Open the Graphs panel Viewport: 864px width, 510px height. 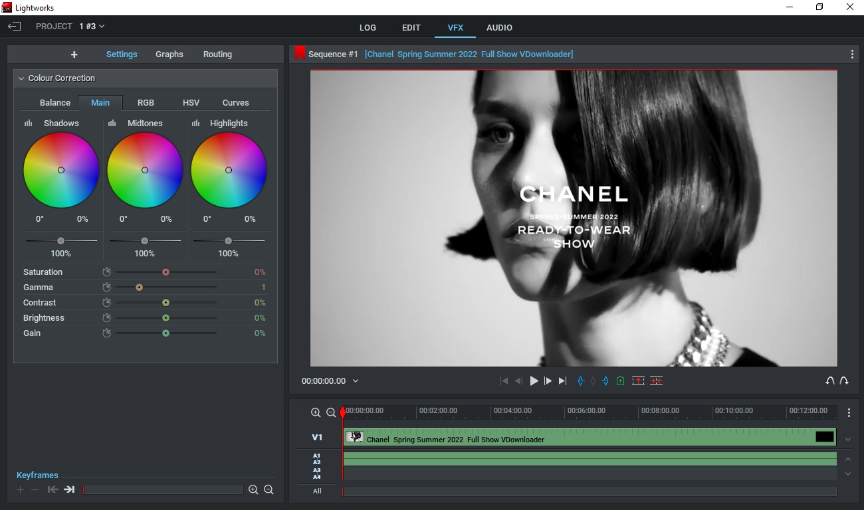click(x=169, y=54)
